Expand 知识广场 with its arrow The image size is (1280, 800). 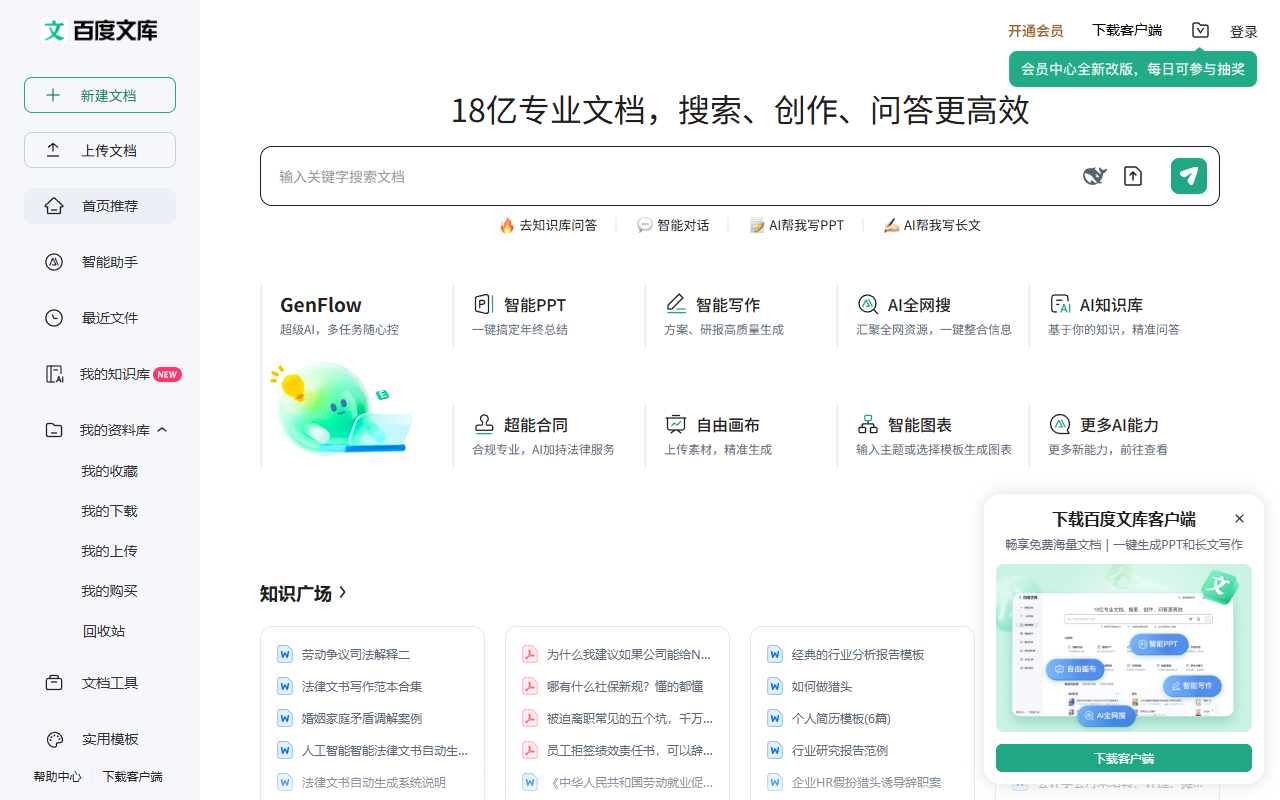(341, 592)
